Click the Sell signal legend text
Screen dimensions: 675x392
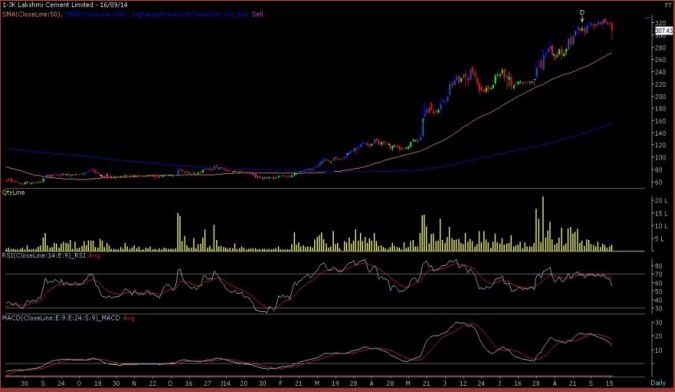[257, 14]
